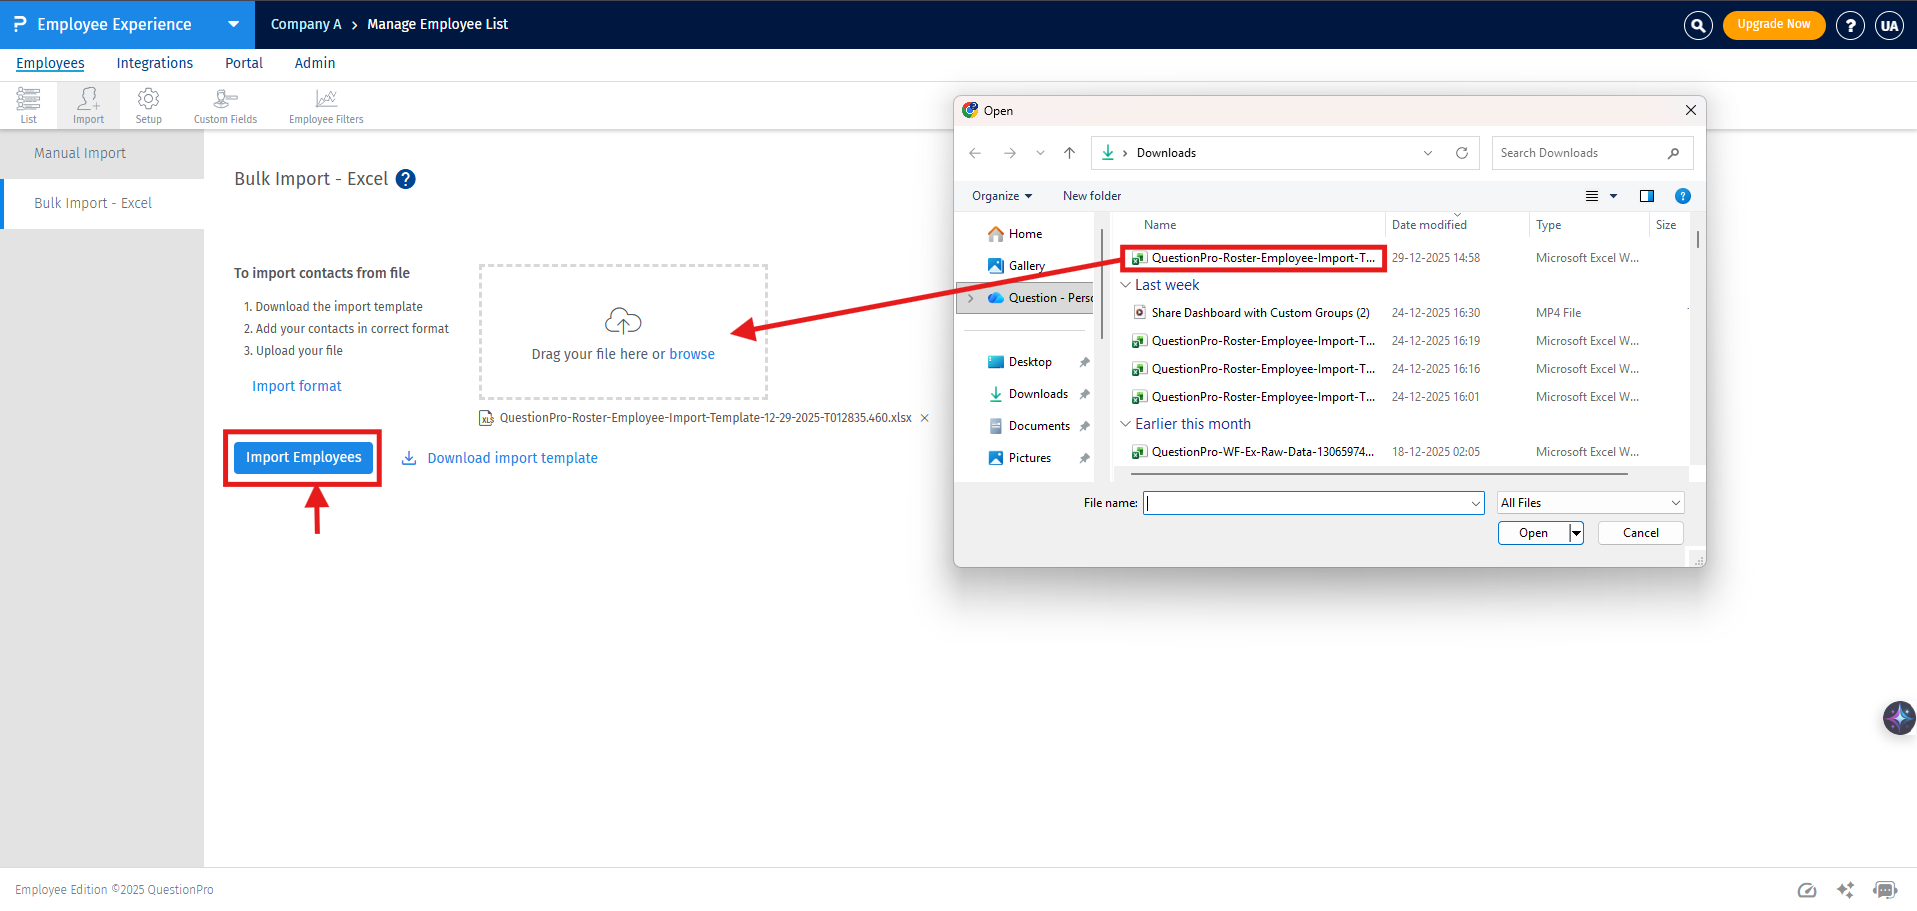Open the file dialog help icon

[1683, 196]
